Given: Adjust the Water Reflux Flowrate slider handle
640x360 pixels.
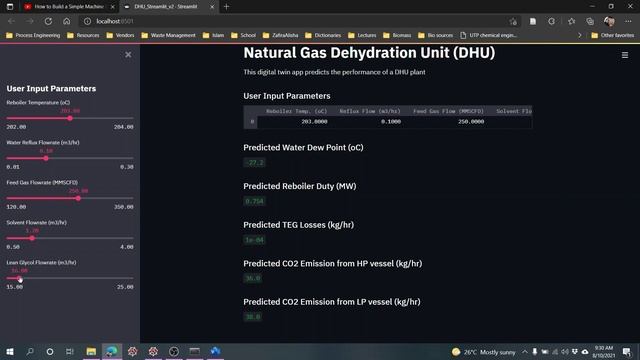Looking at the screenshot, I should point(46,158).
